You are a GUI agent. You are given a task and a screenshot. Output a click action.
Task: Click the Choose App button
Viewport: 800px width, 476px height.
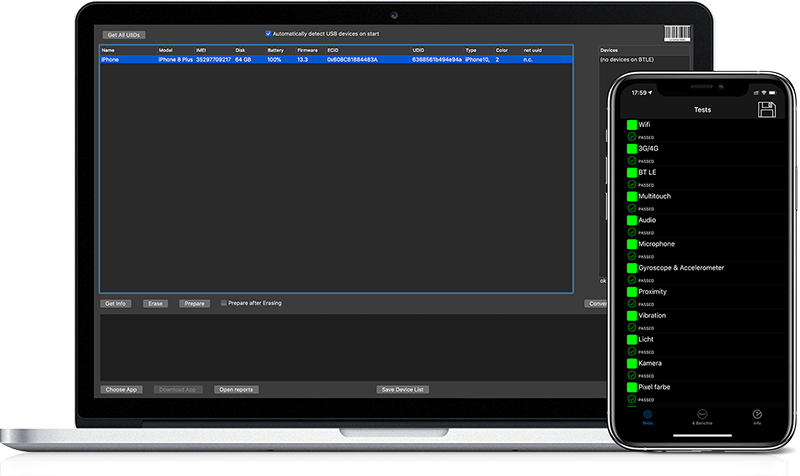point(121,390)
